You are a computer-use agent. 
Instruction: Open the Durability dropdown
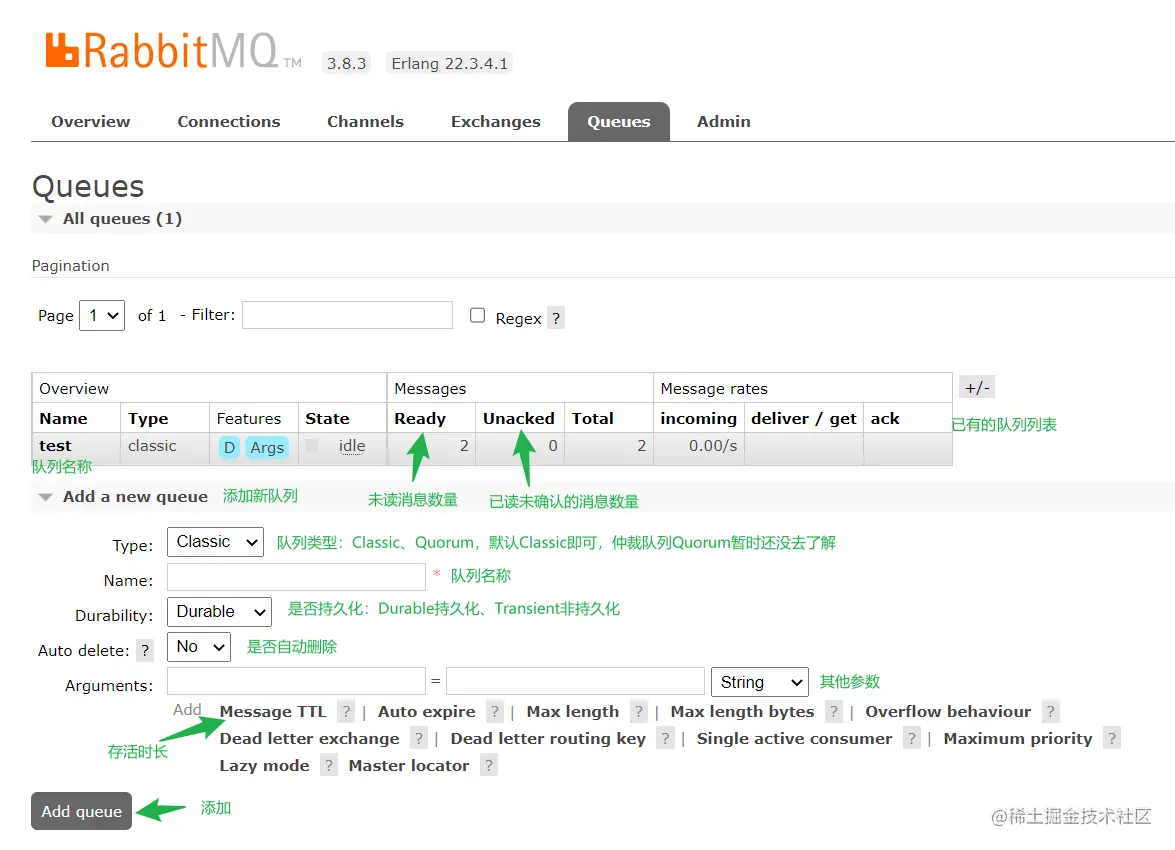[x=219, y=612]
